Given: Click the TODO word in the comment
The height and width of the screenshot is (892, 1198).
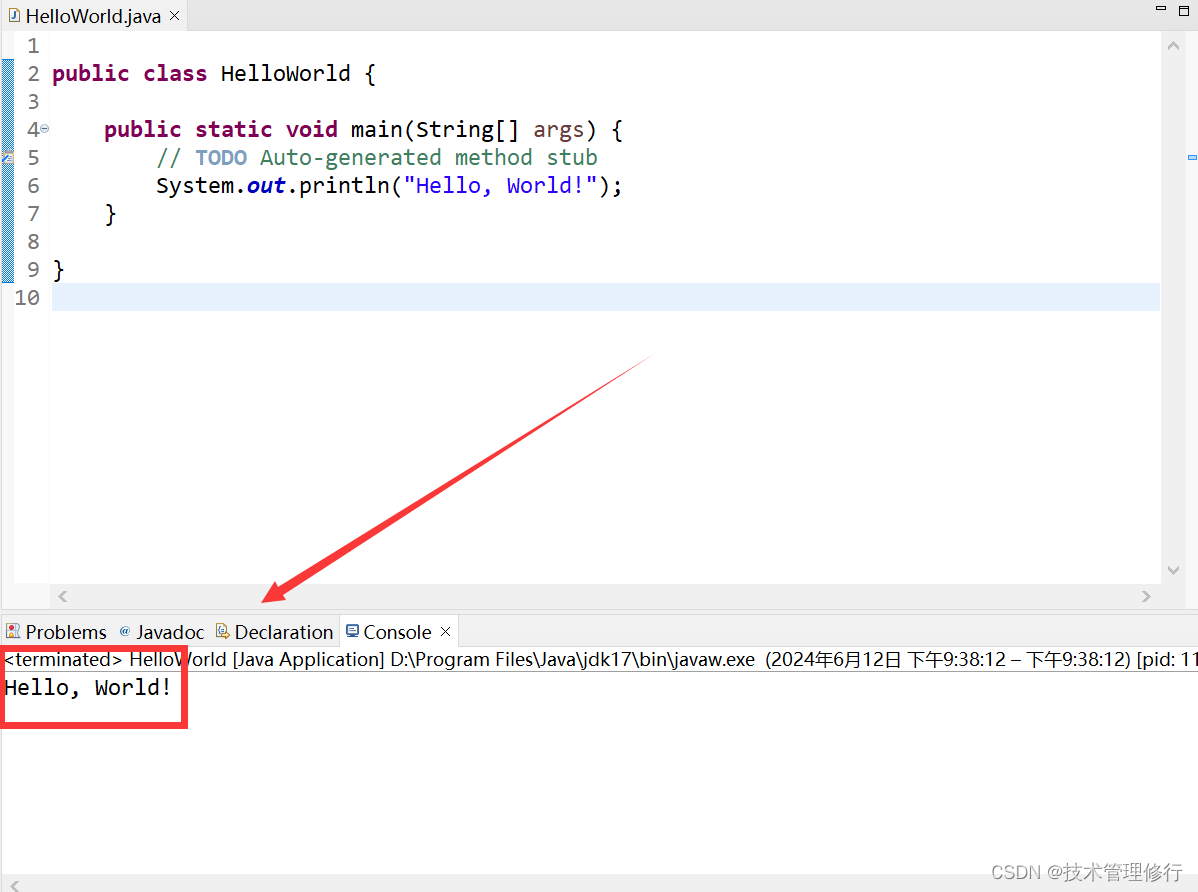Looking at the screenshot, I should (x=221, y=157).
